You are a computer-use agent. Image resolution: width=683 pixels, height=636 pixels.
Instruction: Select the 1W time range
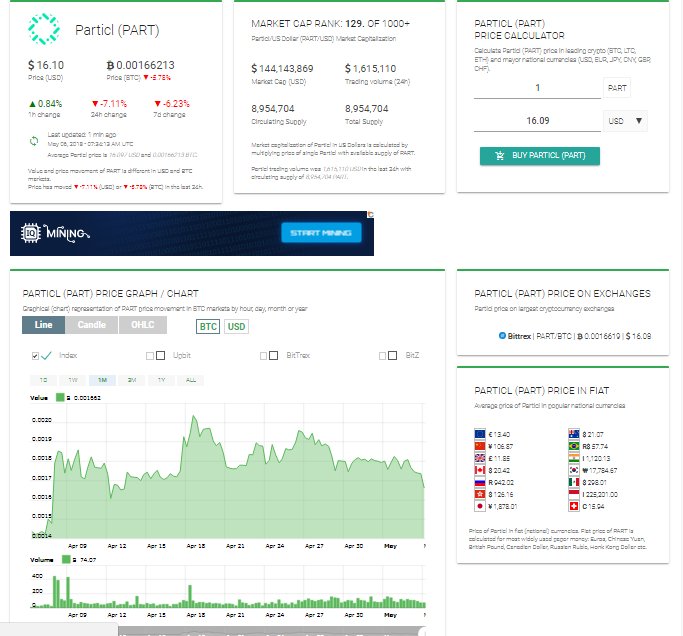point(73,380)
